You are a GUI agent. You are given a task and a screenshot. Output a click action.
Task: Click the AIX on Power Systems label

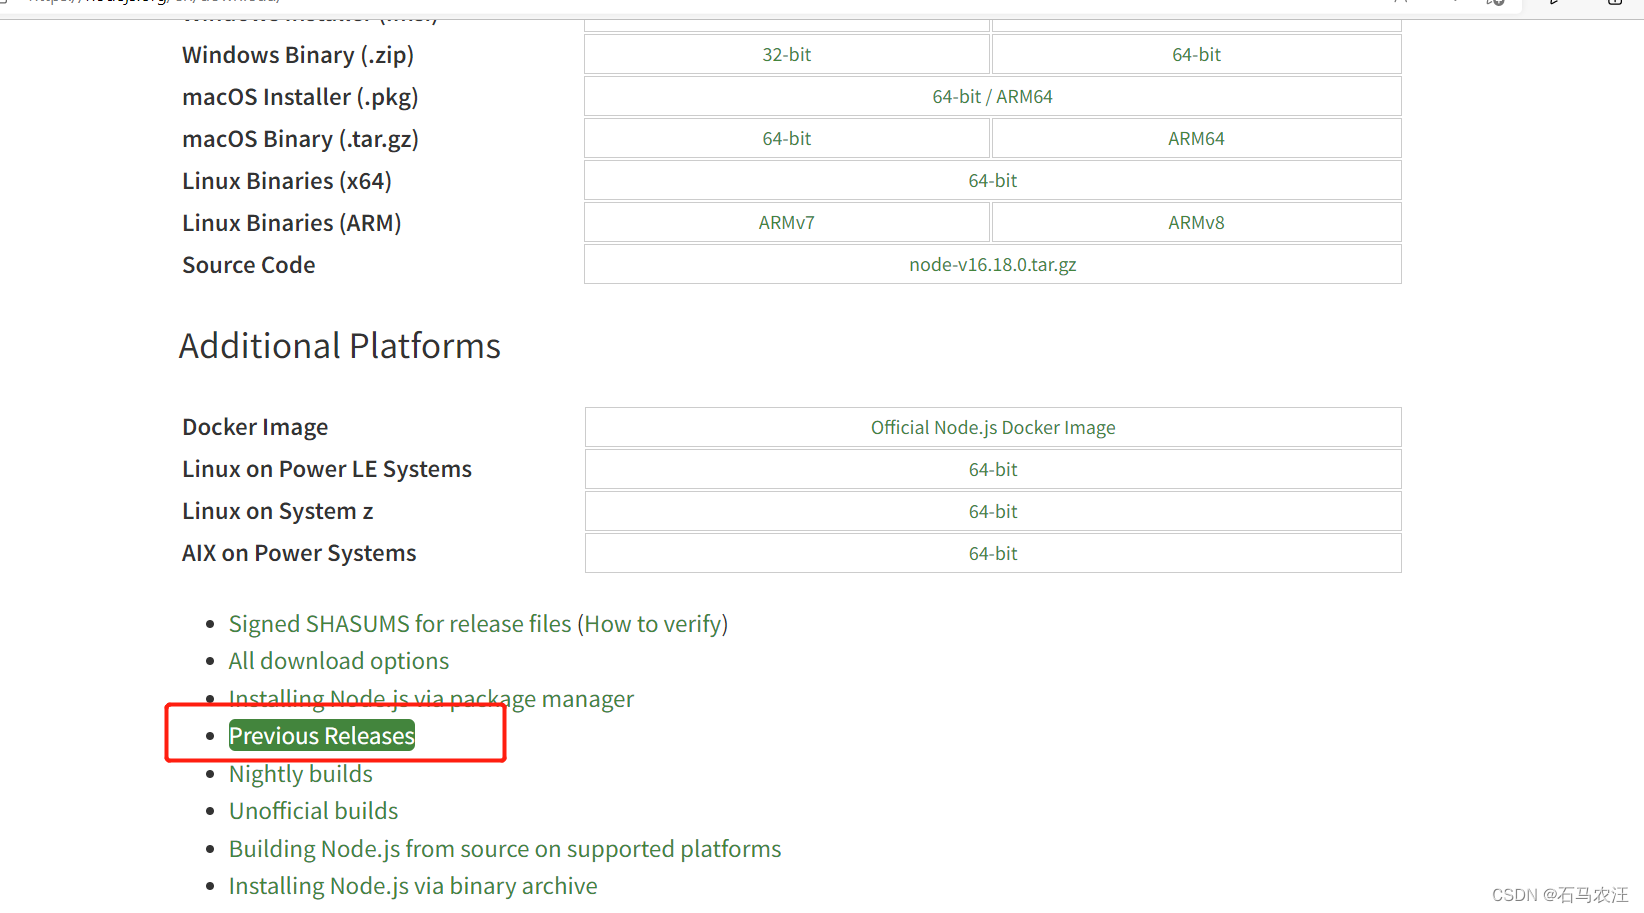coord(299,554)
